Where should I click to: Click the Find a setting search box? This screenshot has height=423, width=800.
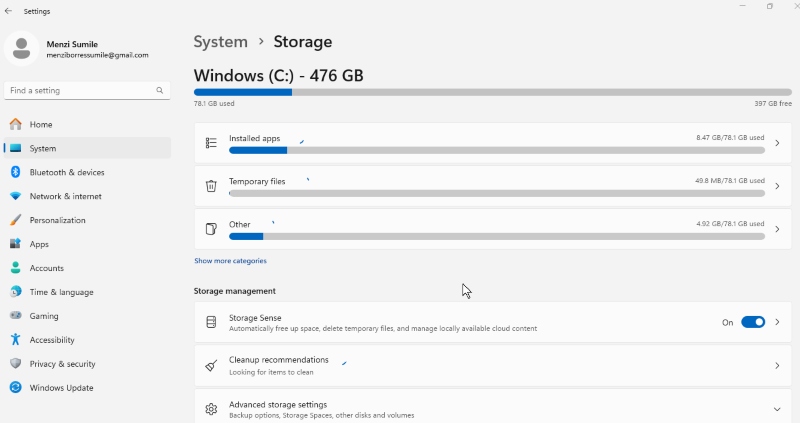tap(87, 90)
